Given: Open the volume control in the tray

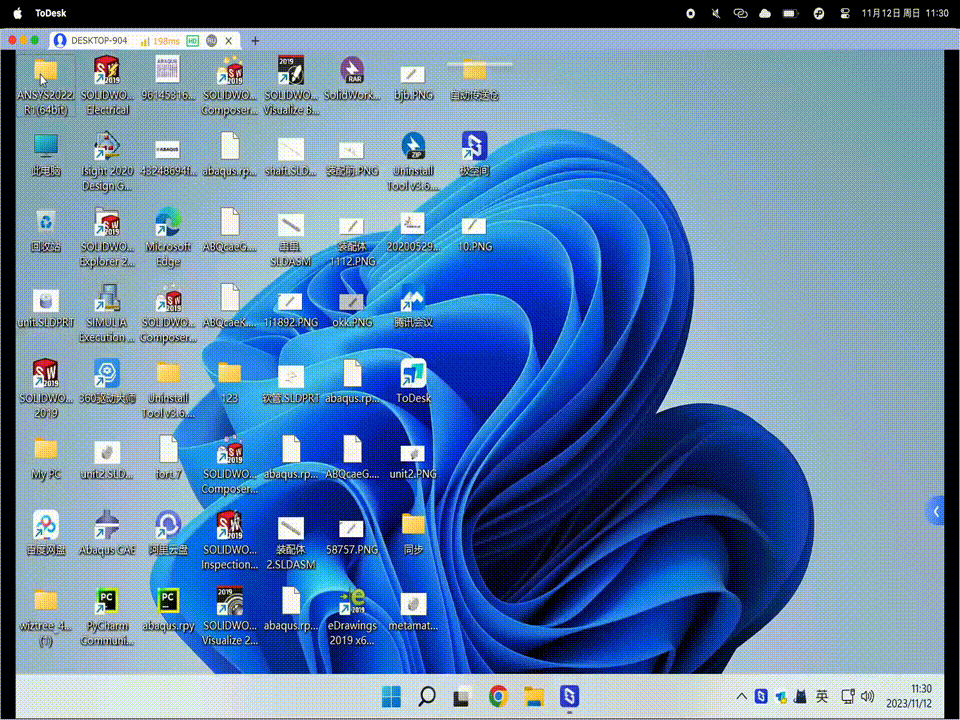Looking at the screenshot, I should click(x=868, y=696).
